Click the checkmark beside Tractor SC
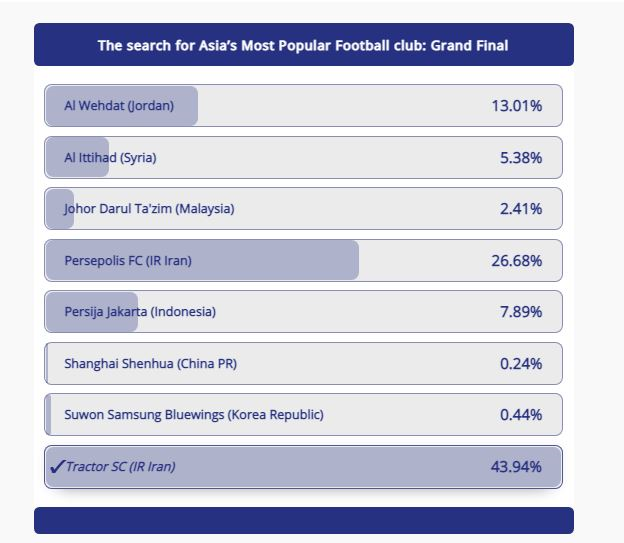 tap(57, 467)
